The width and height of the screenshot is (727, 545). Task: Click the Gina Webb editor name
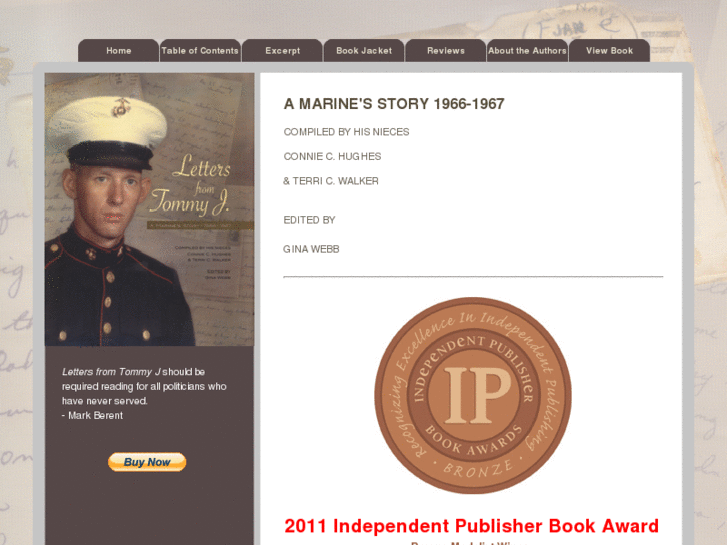point(311,250)
